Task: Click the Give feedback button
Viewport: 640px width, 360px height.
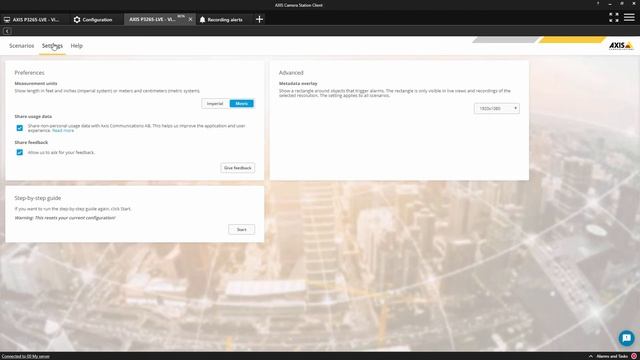Action: pos(238,168)
